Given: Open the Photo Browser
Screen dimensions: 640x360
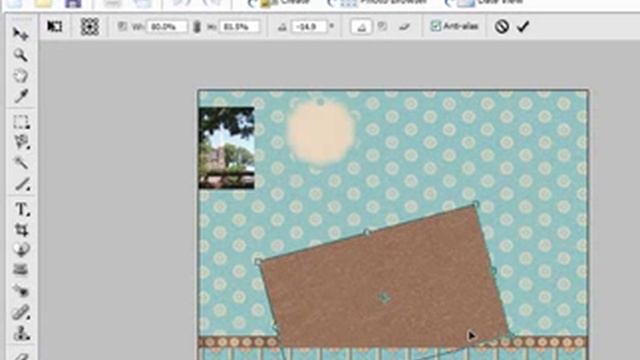Looking at the screenshot, I should point(378,2).
